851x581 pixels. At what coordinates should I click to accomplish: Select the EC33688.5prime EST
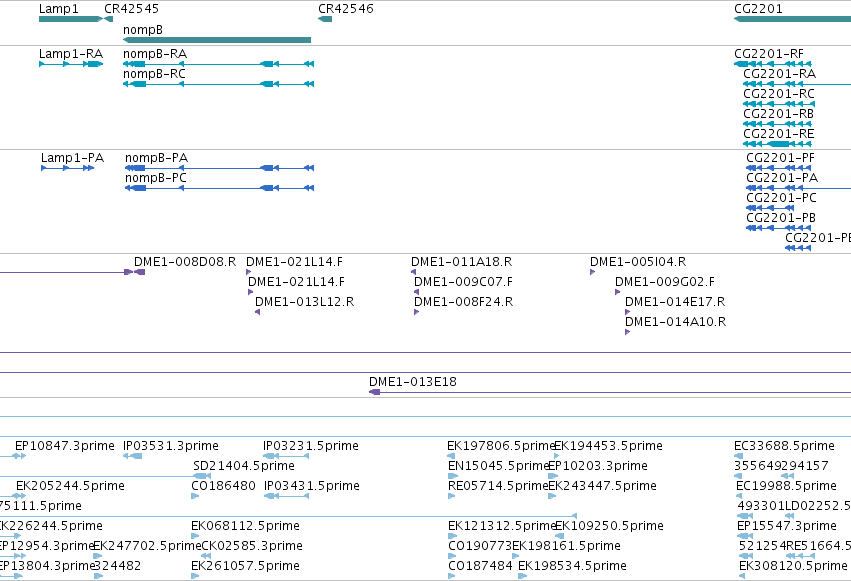click(x=738, y=456)
